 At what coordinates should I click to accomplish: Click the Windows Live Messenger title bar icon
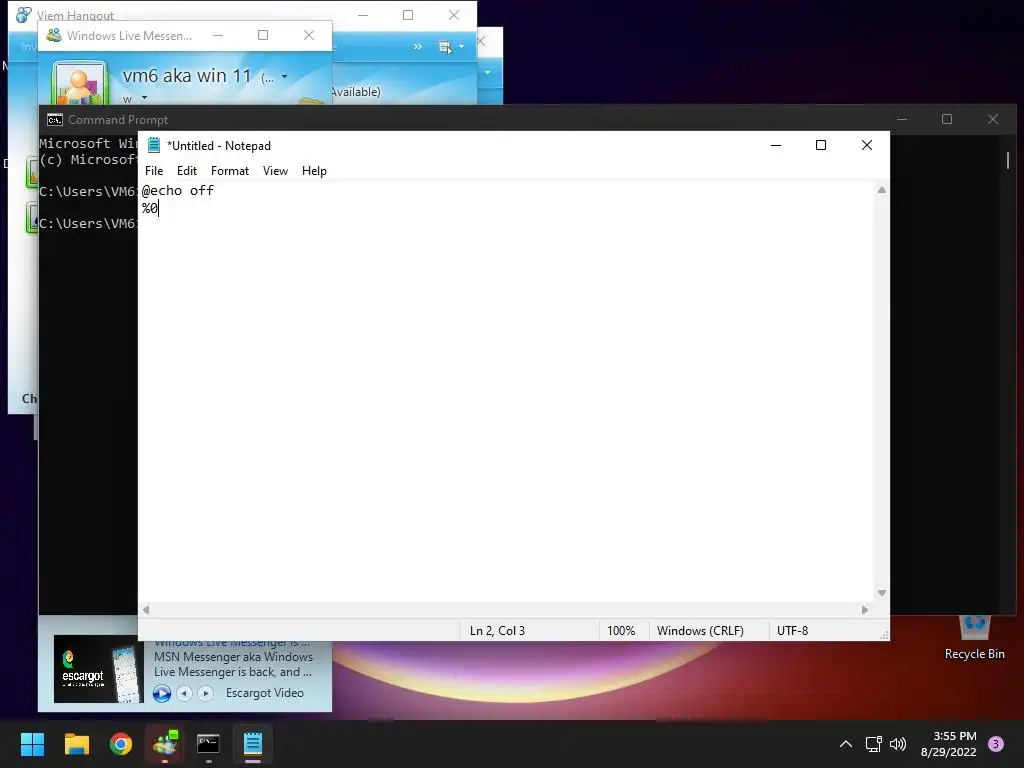(x=54, y=35)
